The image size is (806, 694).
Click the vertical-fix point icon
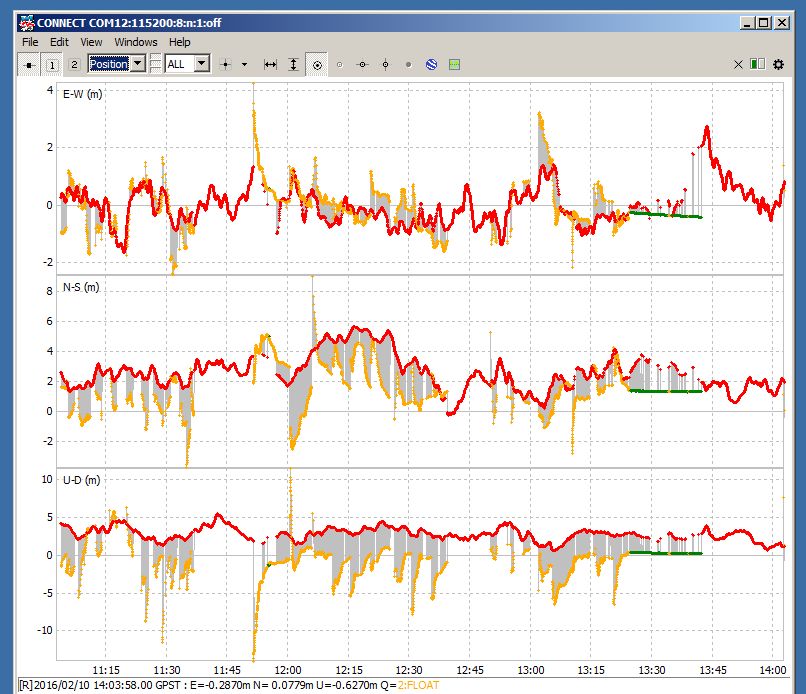(385, 65)
